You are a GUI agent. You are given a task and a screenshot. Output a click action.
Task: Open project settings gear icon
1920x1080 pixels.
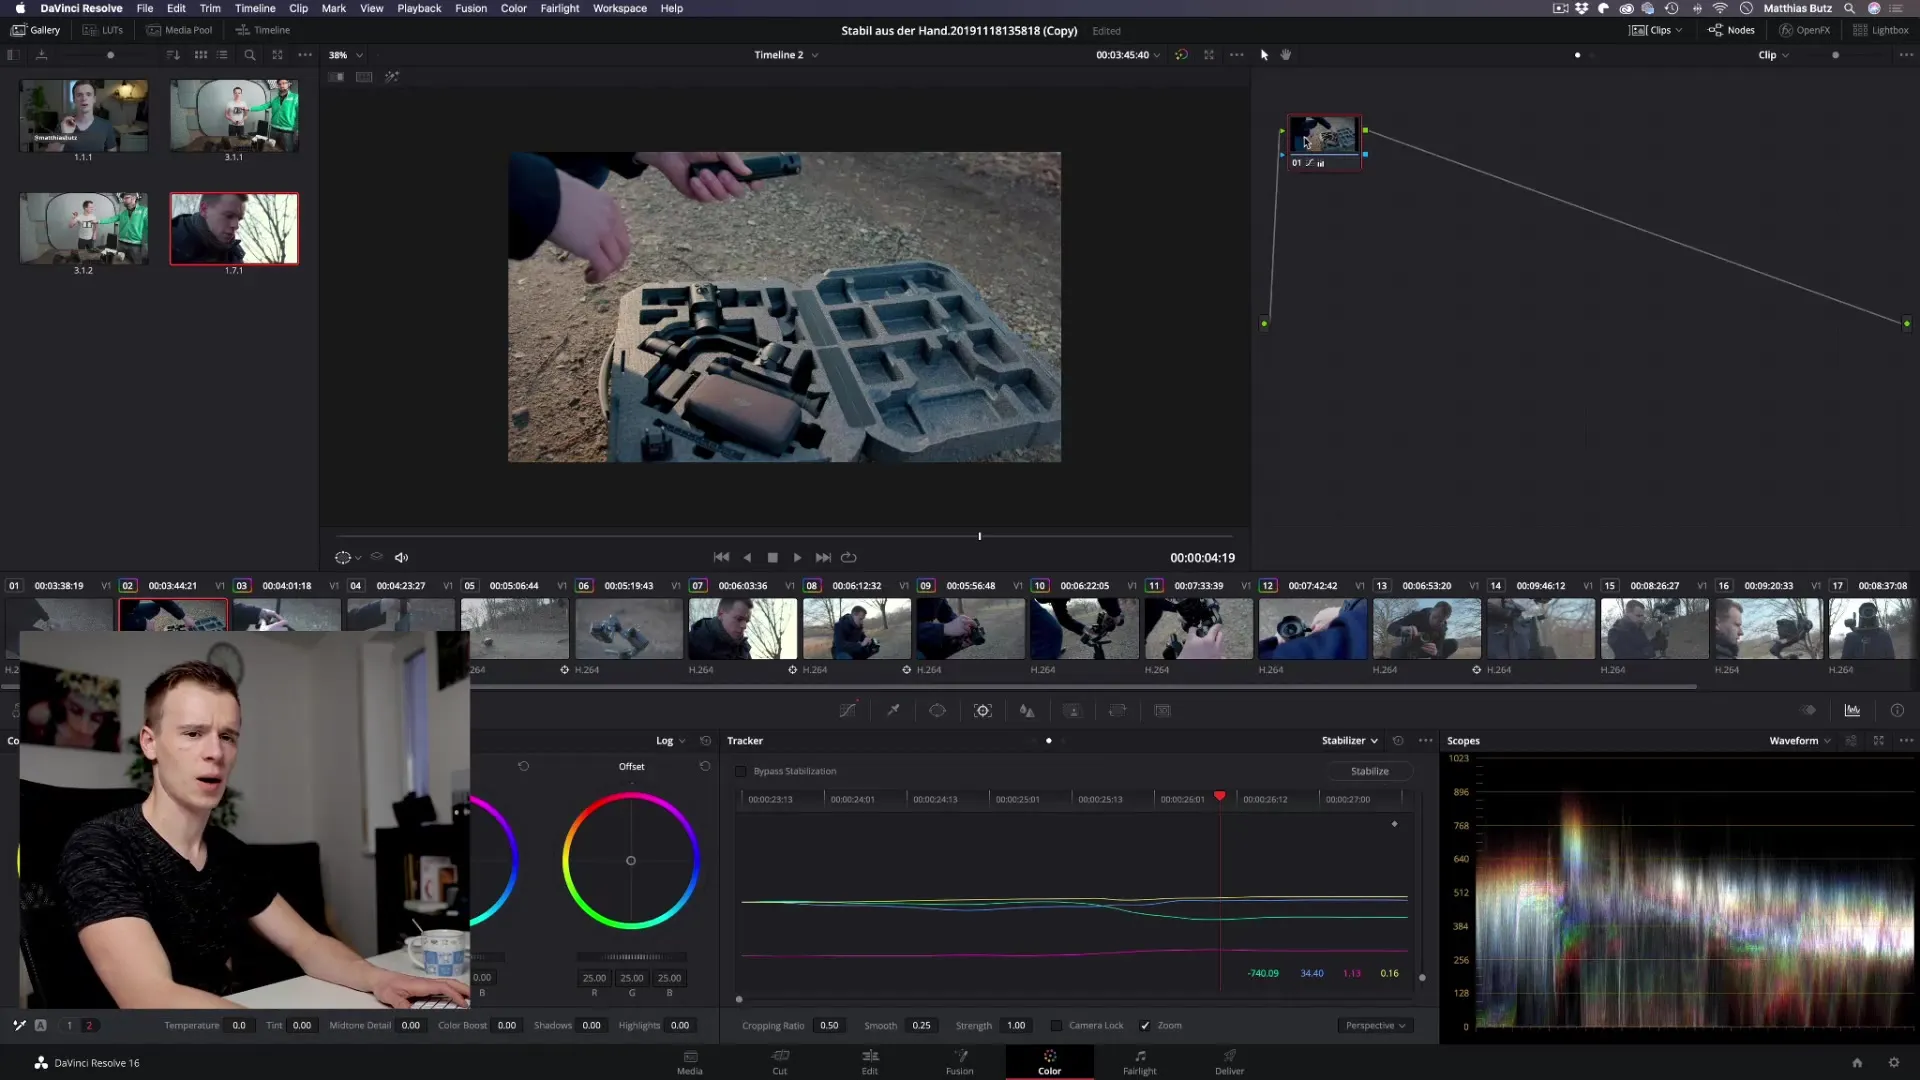(x=1894, y=1063)
